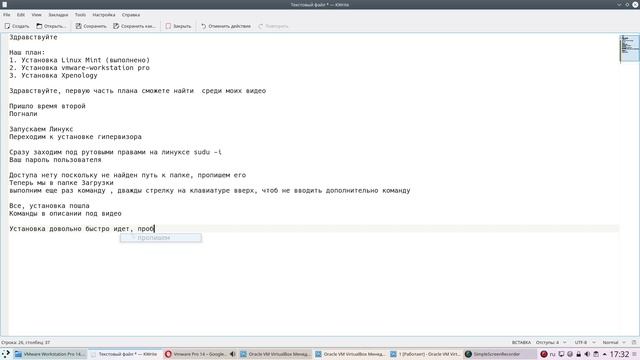This screenshot has height=360, width=640.
Task: Open the Настройка (Settings) menu
Action: (104, 15)
